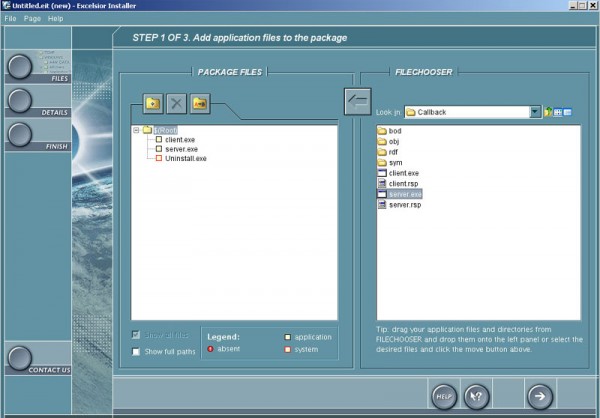Click the round HELP button
This screenshot has width=600, height=418.
[444, 397]
